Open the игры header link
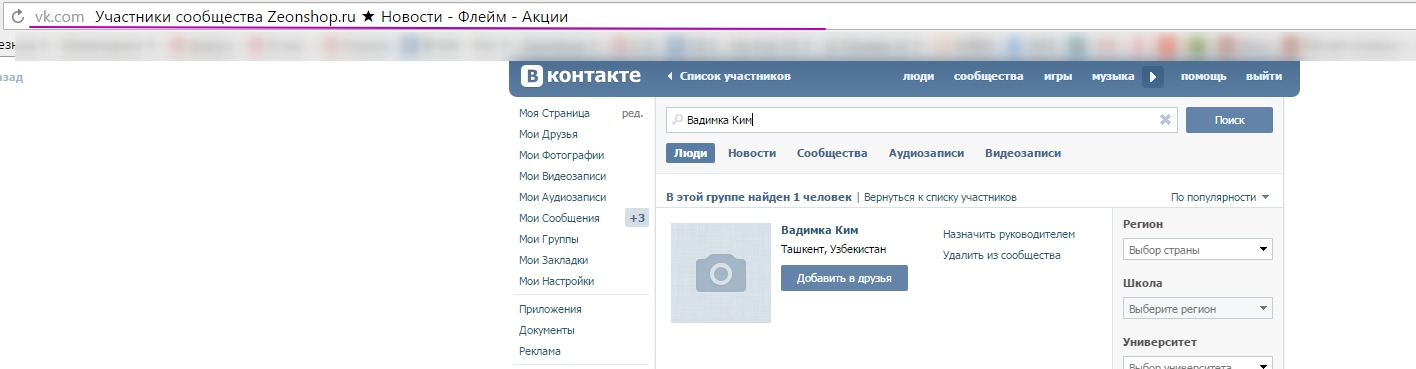The height and width of the screenshot is (369, 1416). click(x=1058, y=76)
